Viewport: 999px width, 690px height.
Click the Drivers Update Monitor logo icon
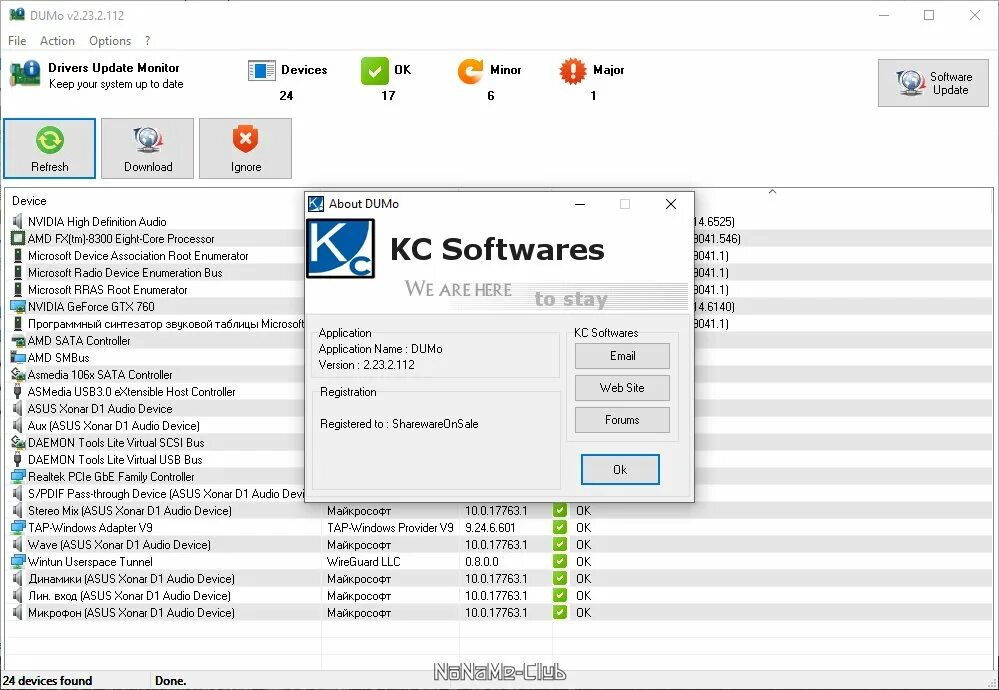pos(25,74)
